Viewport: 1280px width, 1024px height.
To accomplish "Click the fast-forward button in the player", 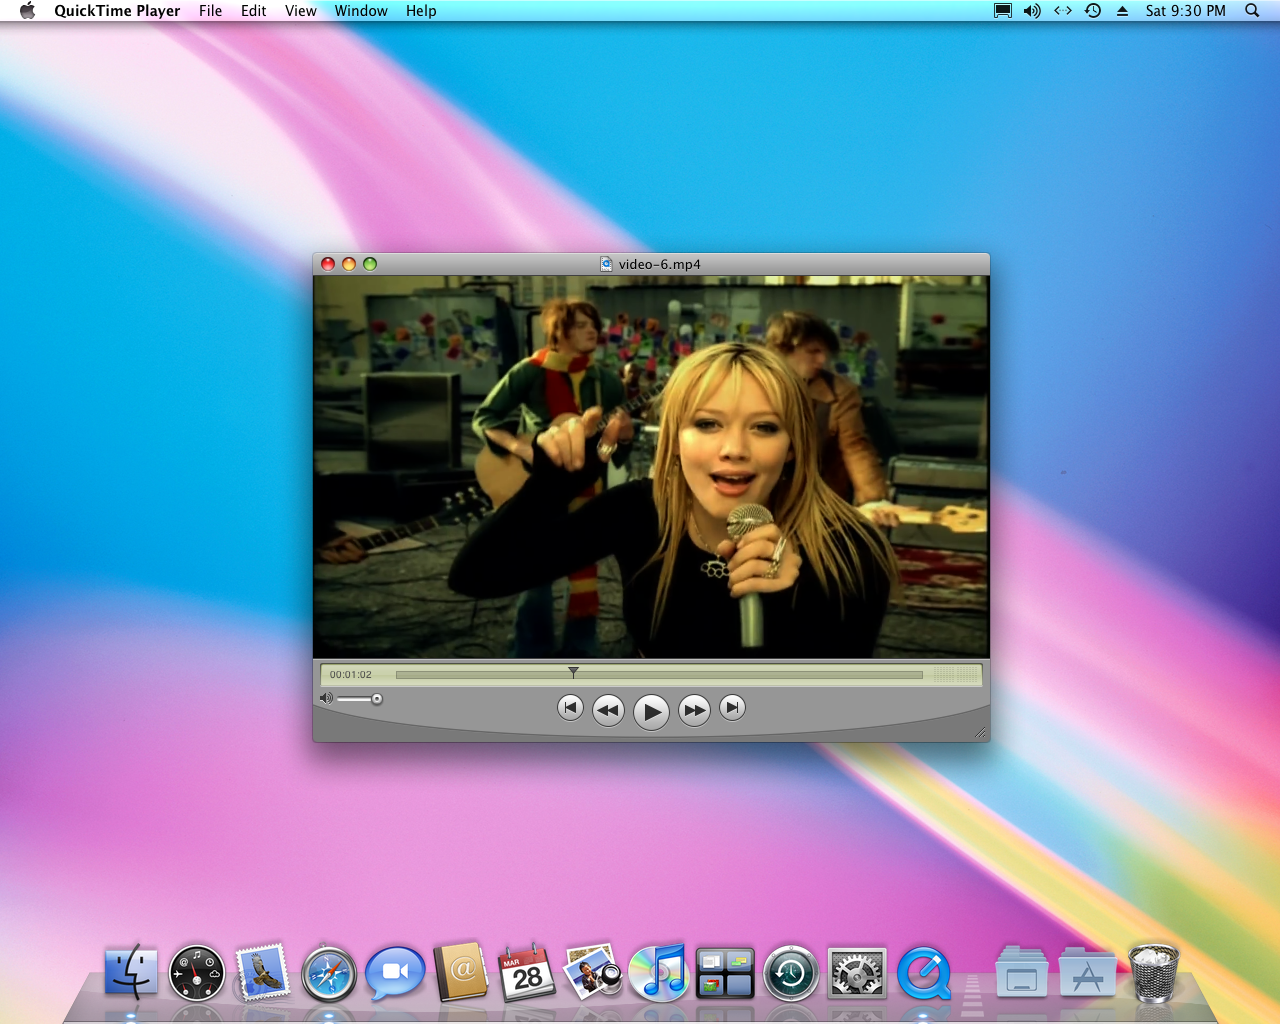I will (694, 710).
